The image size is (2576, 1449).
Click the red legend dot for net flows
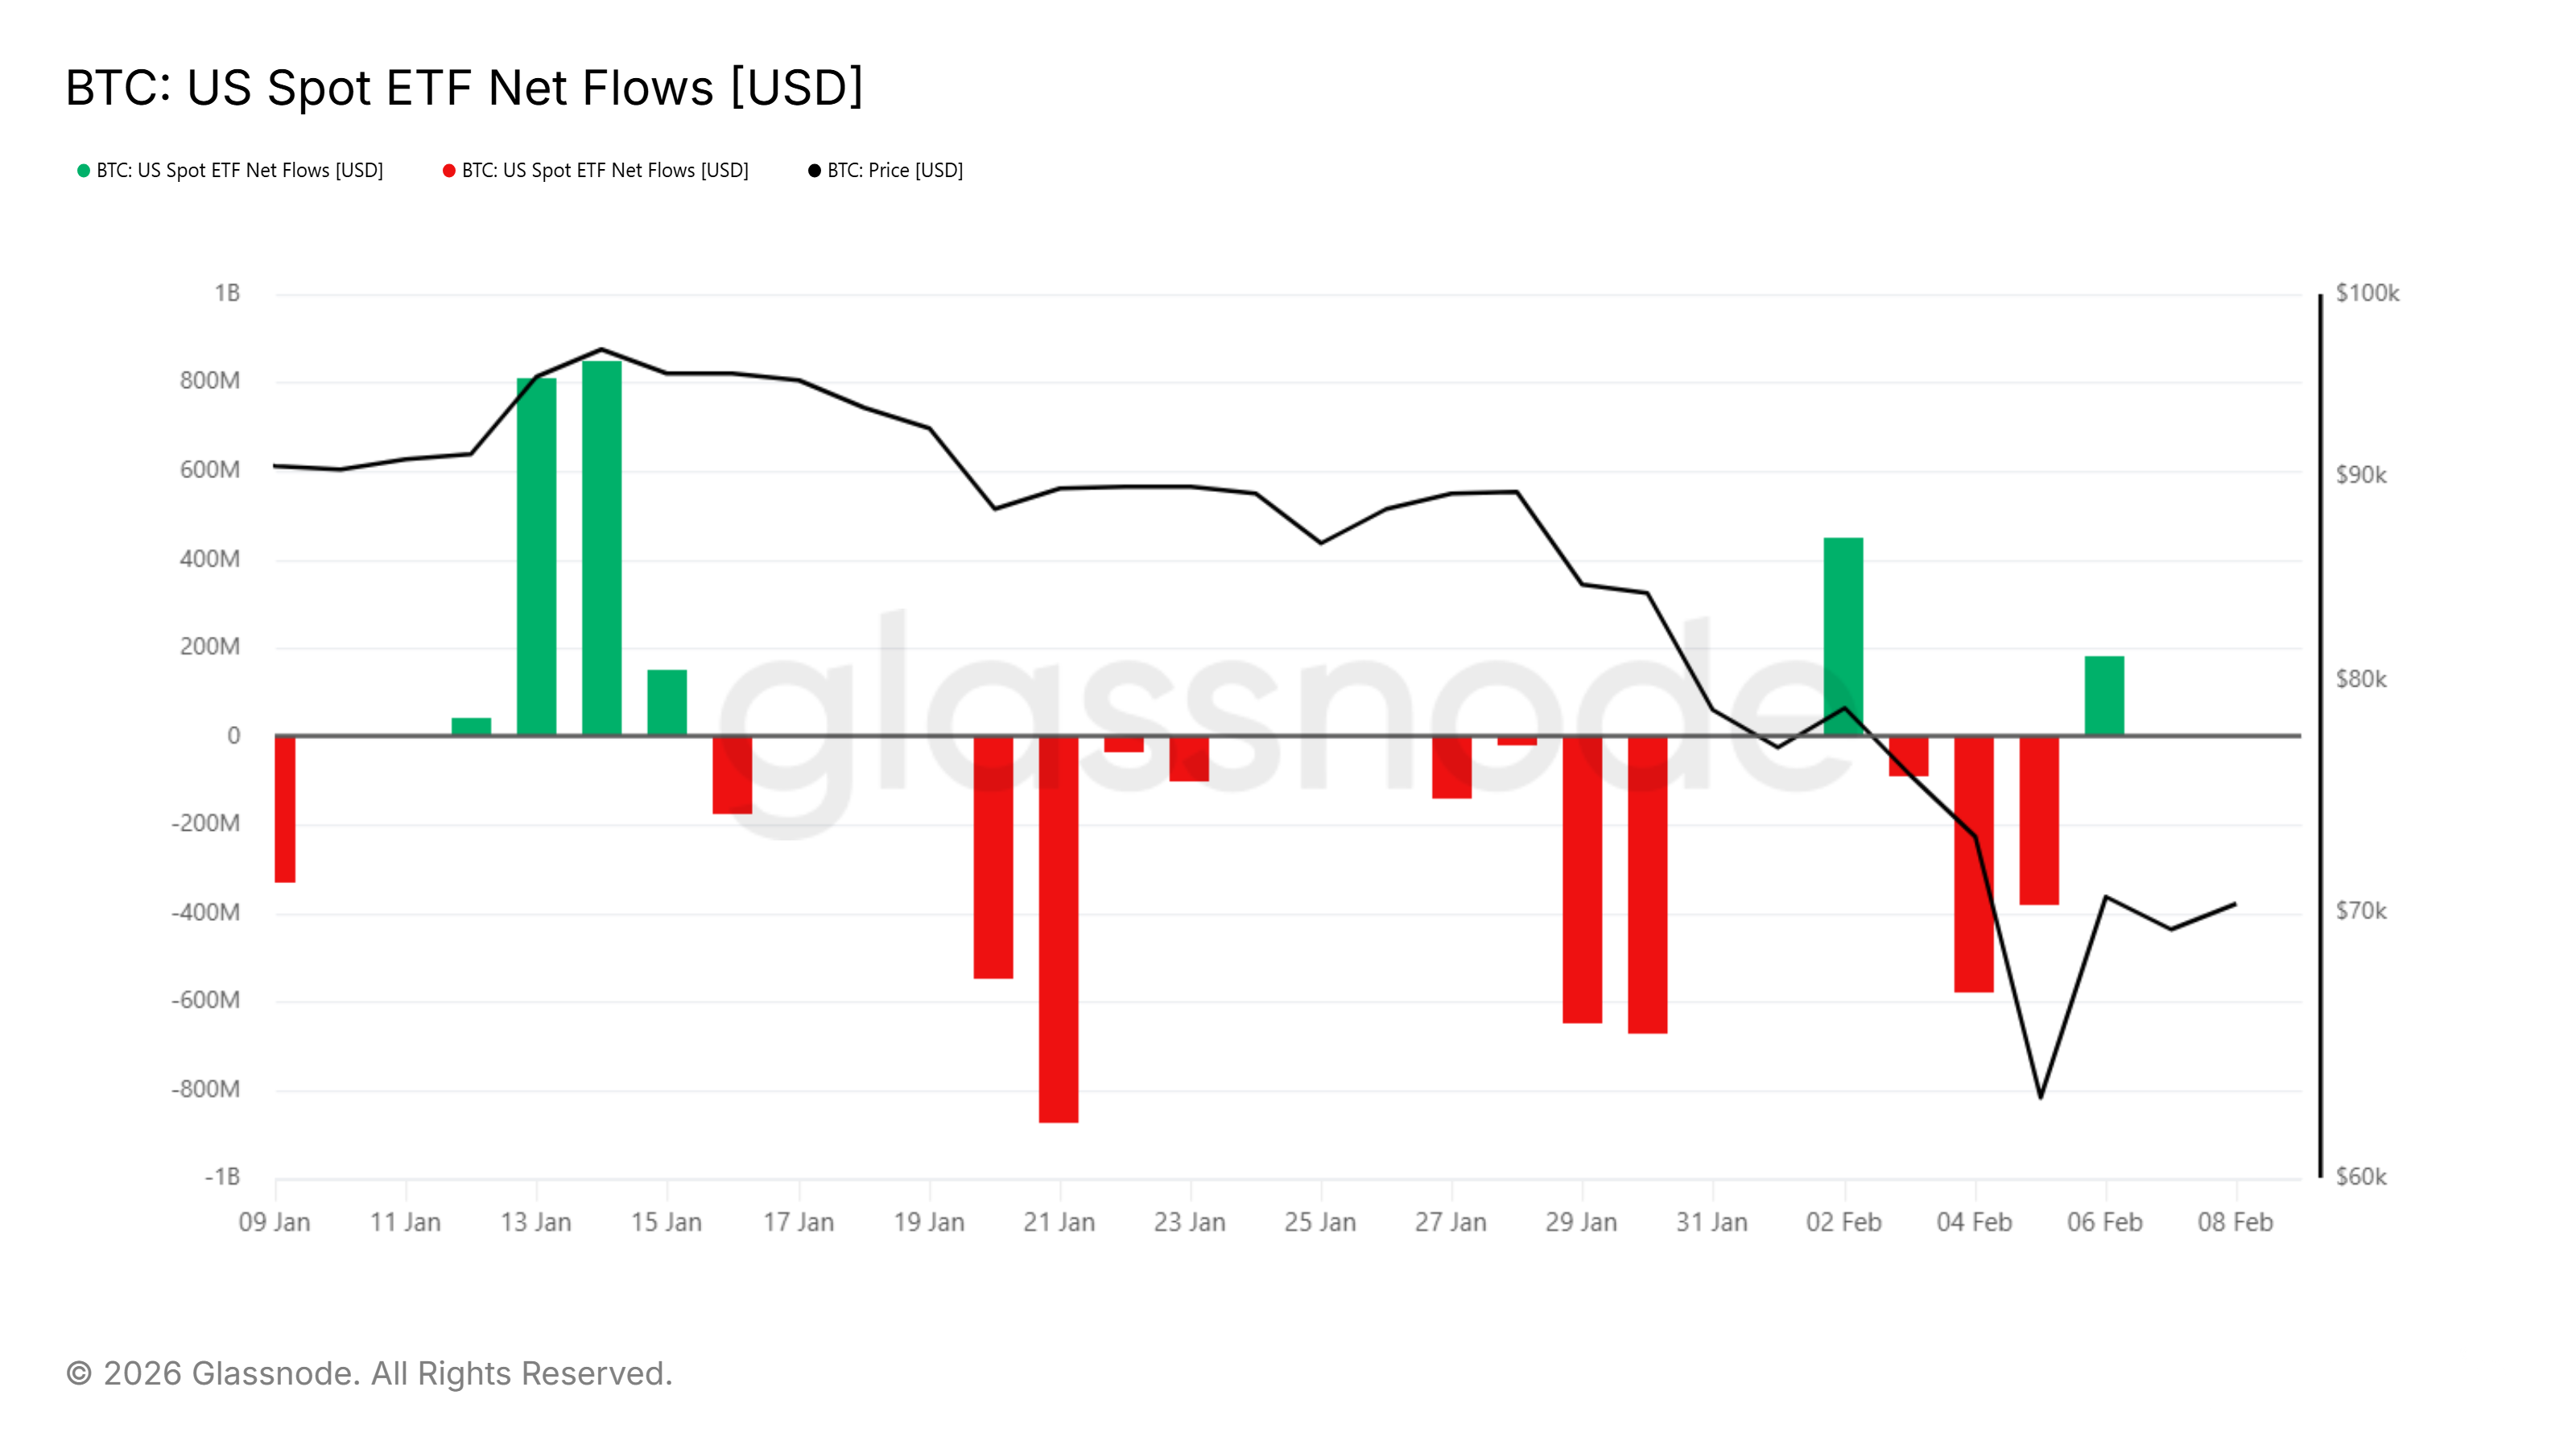pos(449,171)
